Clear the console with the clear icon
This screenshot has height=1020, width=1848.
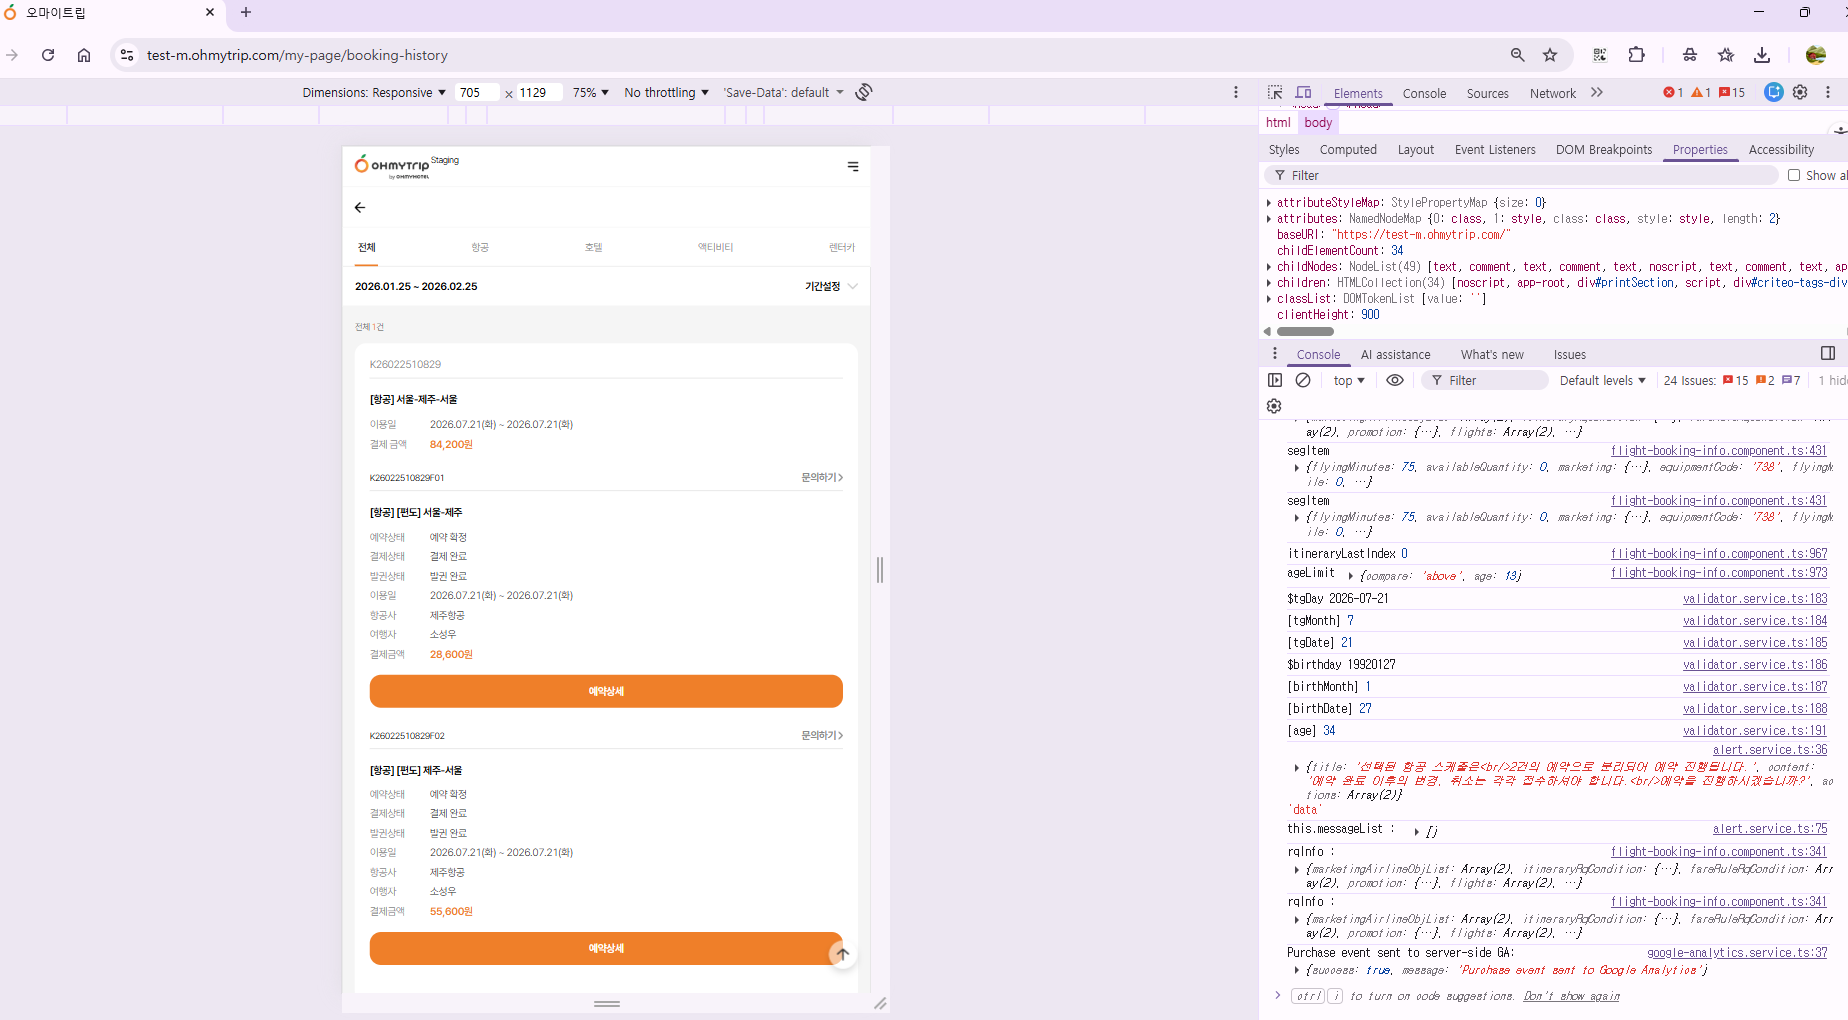1303,380
